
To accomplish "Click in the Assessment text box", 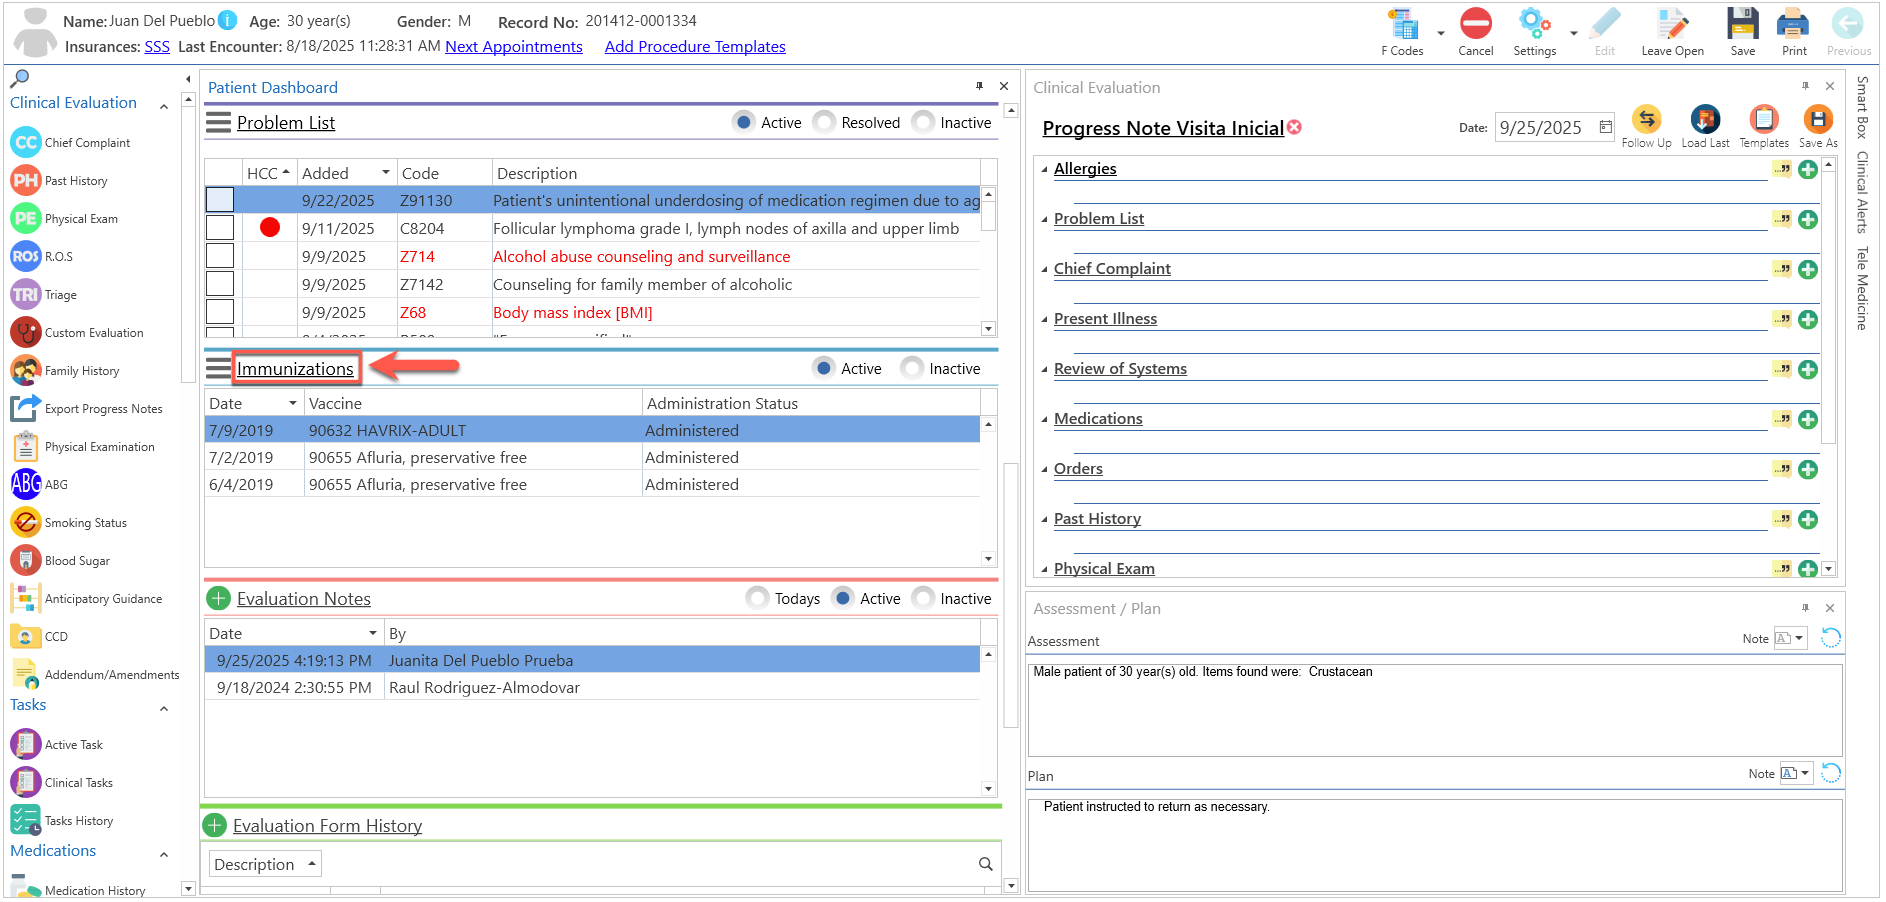I will tap(1435, 710).
